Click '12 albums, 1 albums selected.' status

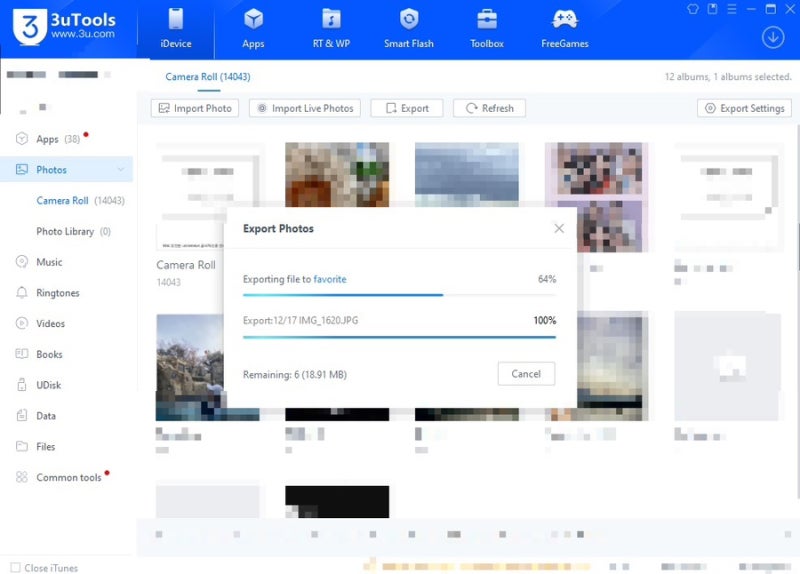[x=728, y=77]
